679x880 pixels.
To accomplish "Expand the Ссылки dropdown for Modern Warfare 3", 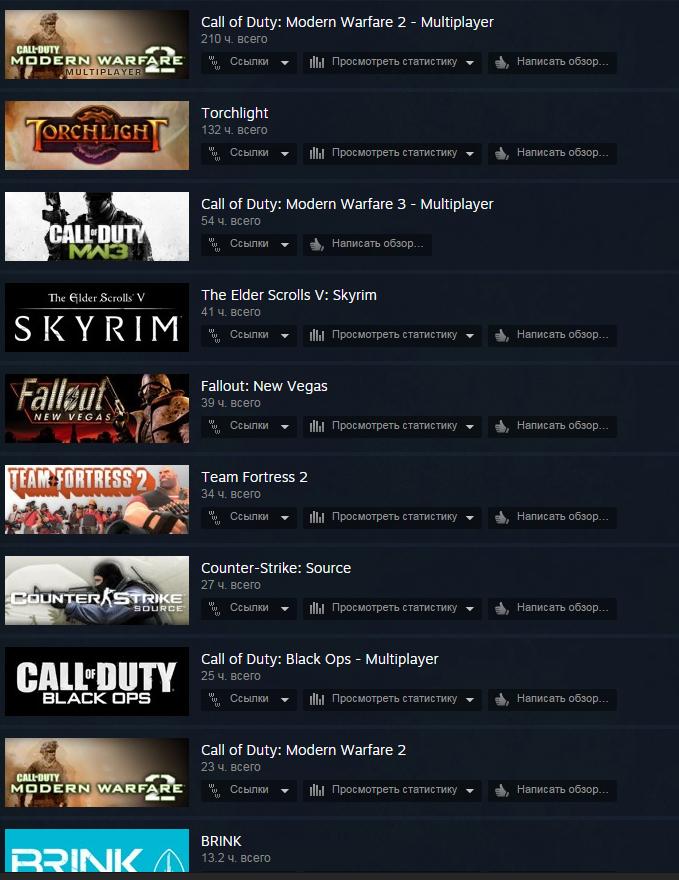I will (285, 245).
